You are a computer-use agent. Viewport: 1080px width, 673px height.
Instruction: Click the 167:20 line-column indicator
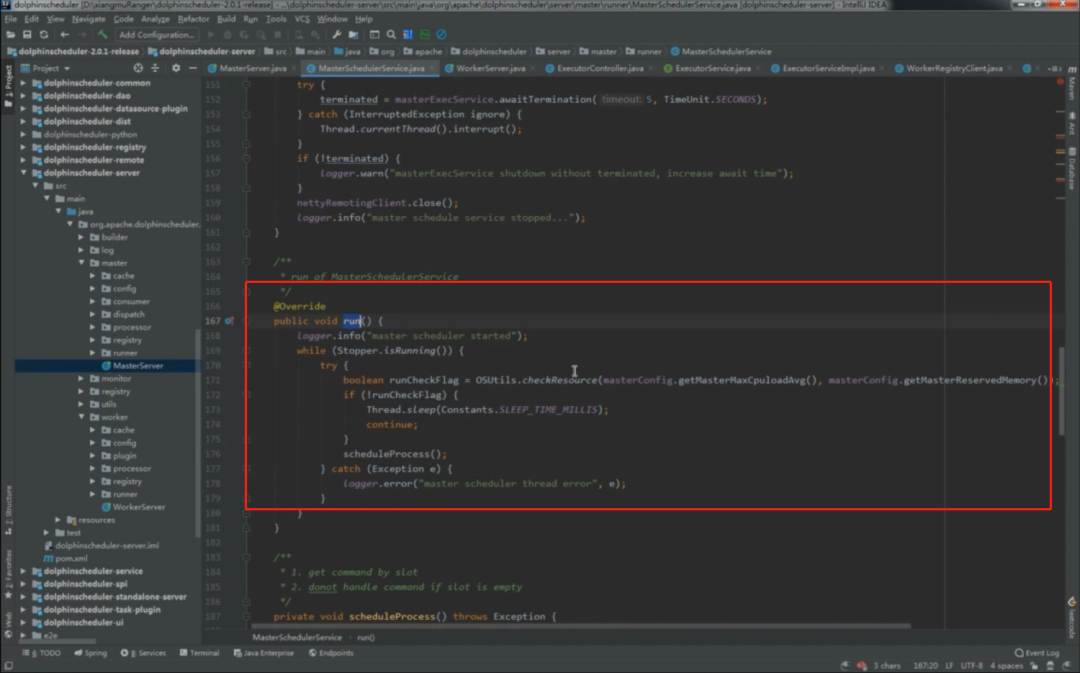click(925, 666)
